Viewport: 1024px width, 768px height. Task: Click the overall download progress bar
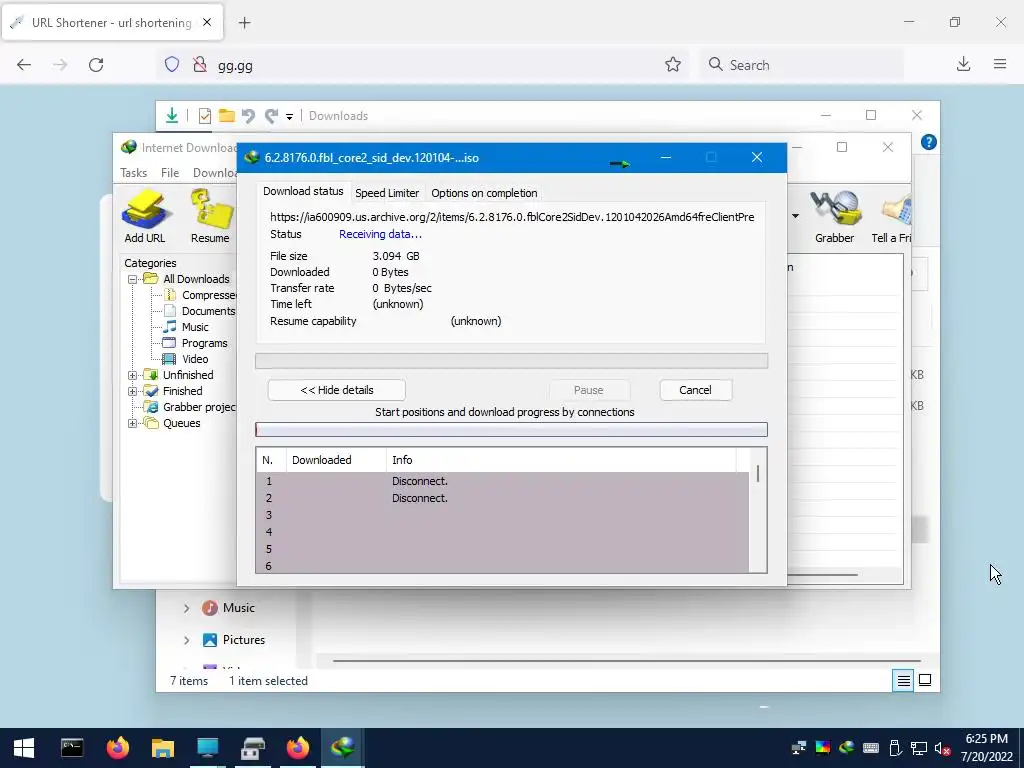pos(511,361)
